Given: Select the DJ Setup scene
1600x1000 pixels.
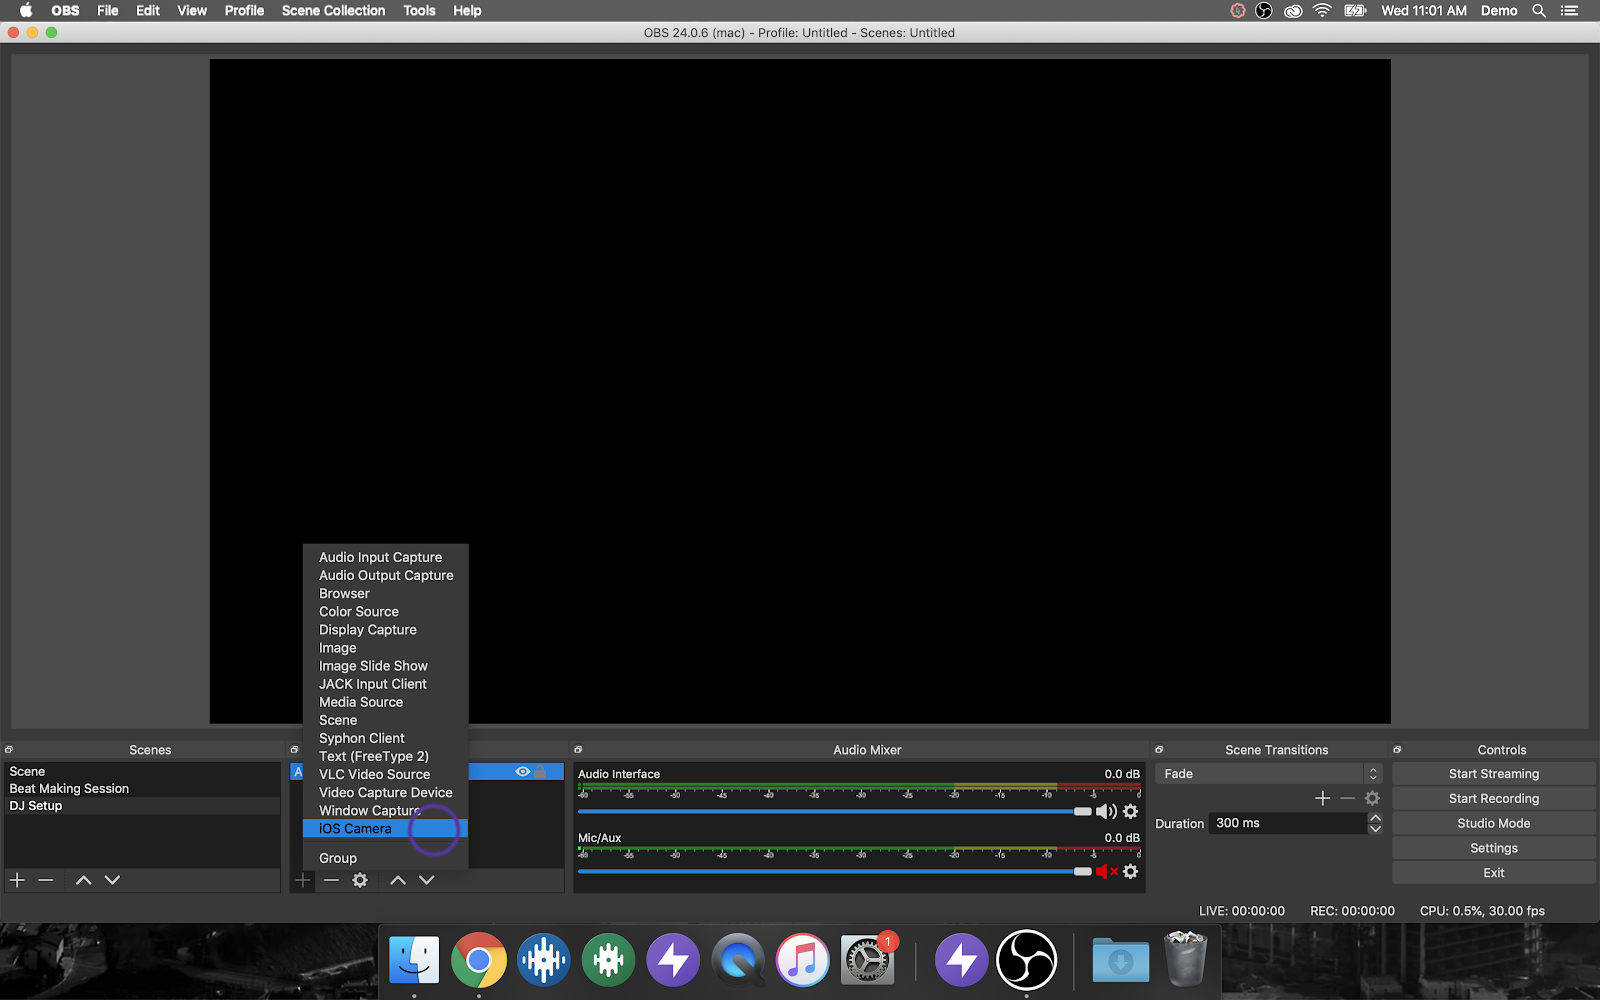Looking at the screenshot, I should (142, 806).
